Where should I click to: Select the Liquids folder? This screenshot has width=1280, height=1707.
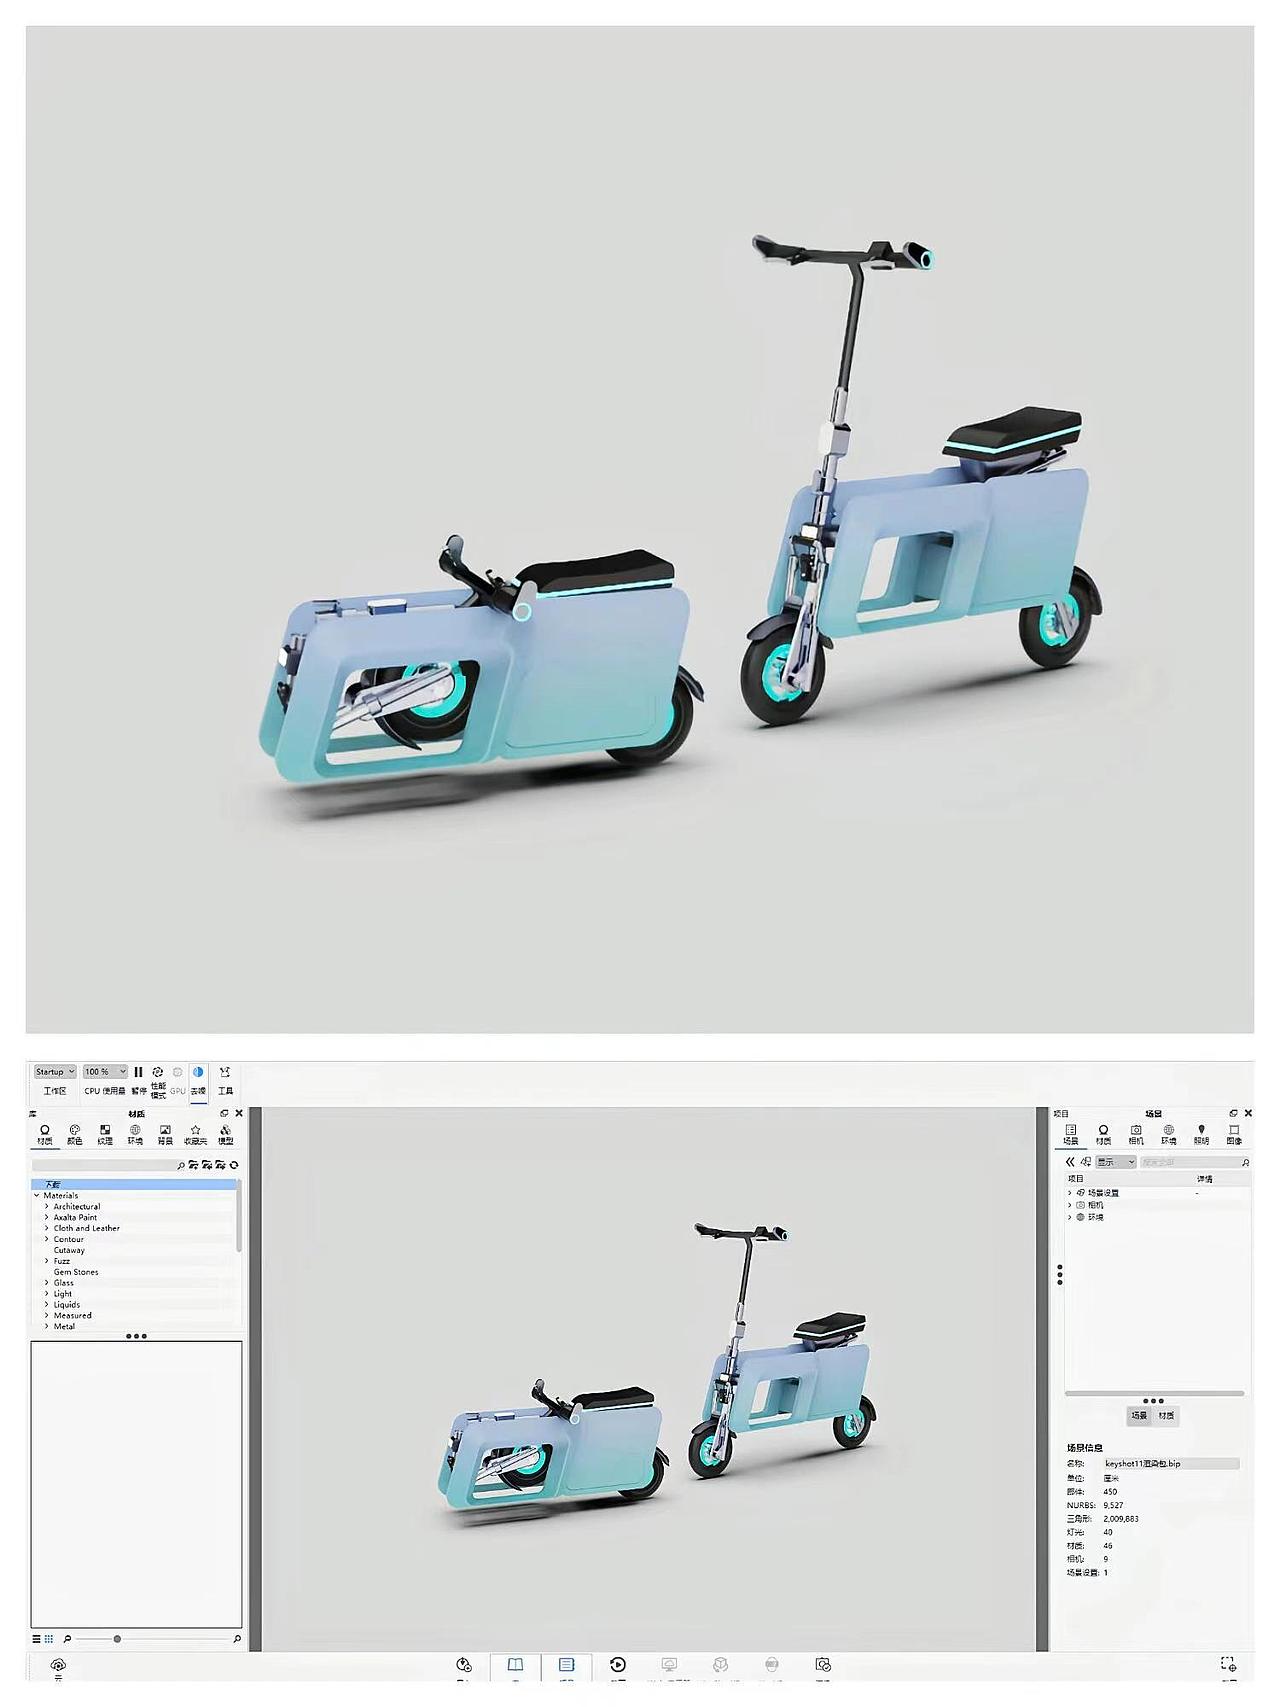tap(67, 1305)
